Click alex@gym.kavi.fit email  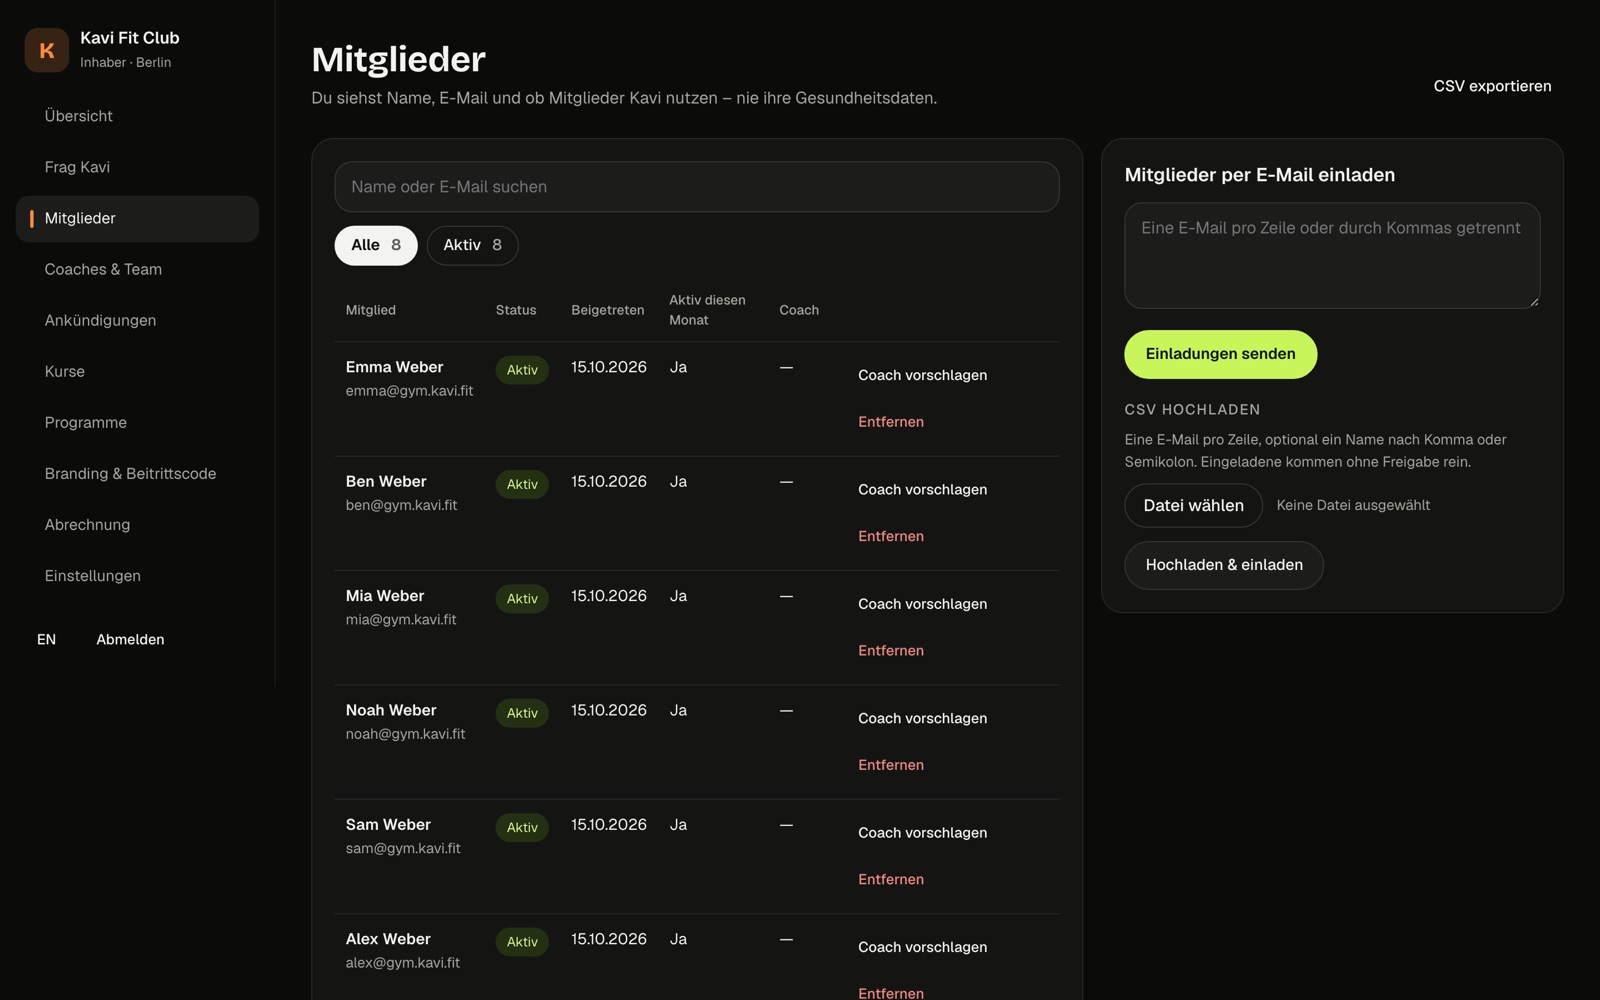[403, 963]
